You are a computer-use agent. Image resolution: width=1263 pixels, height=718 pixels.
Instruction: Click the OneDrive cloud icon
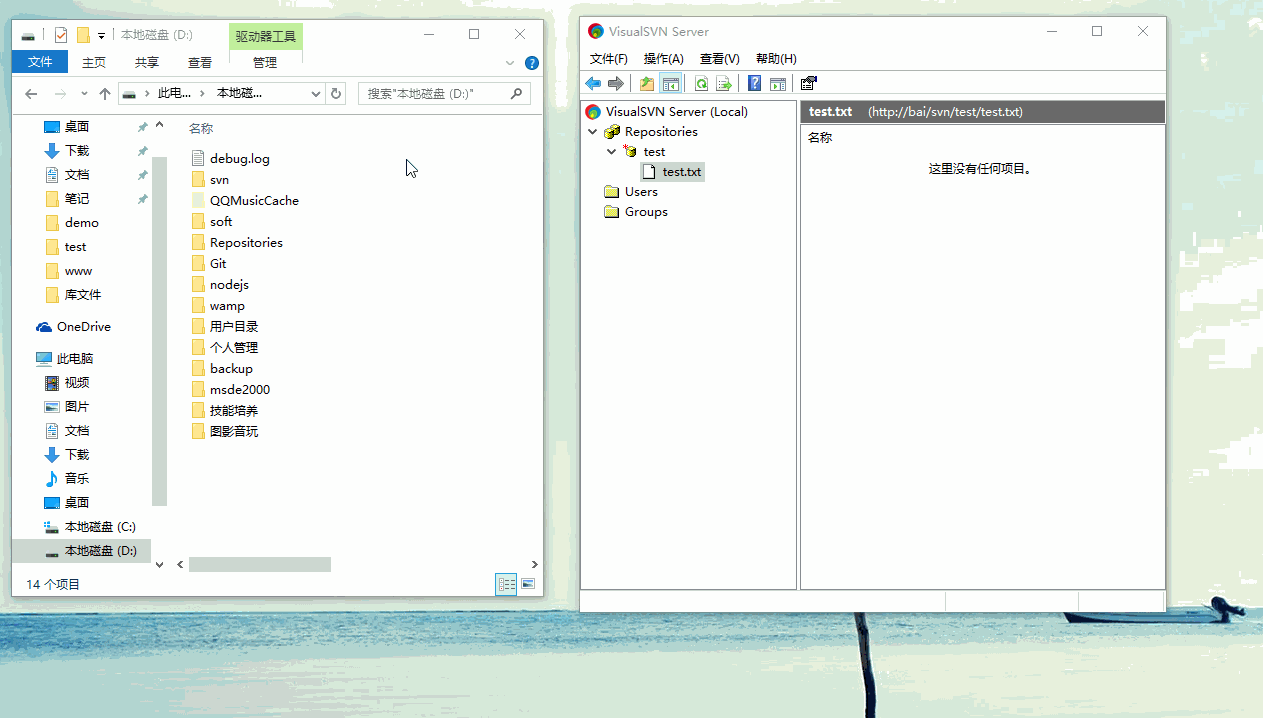coord(44,327)
